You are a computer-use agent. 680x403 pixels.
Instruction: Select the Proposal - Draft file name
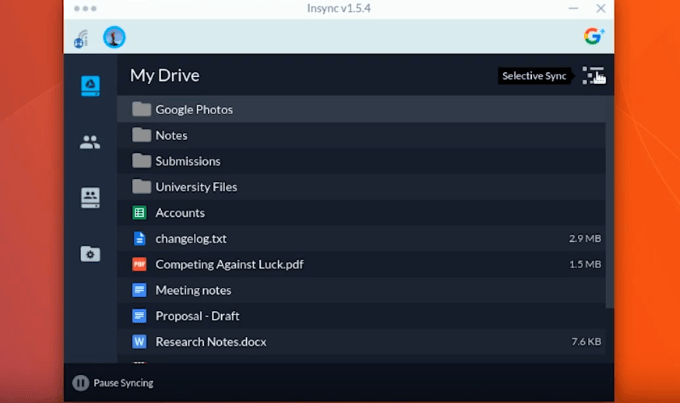point(197,316)
